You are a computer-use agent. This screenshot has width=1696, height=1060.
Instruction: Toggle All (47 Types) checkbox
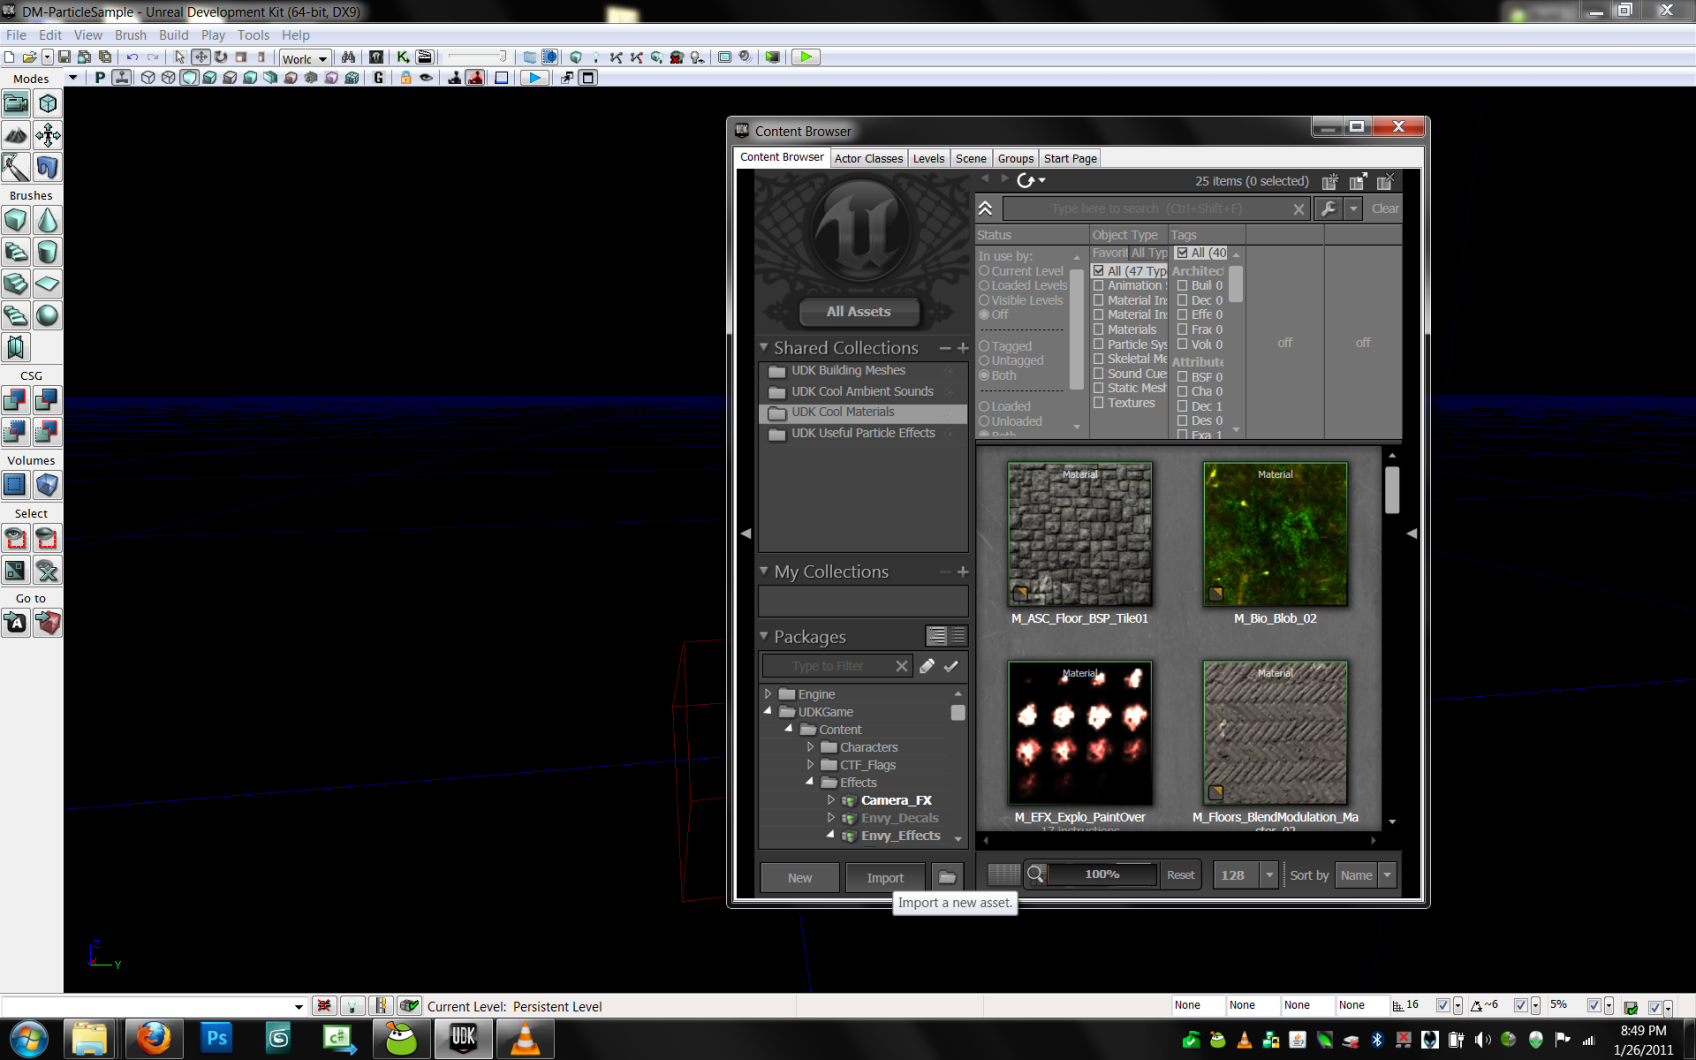[1098, 271]
